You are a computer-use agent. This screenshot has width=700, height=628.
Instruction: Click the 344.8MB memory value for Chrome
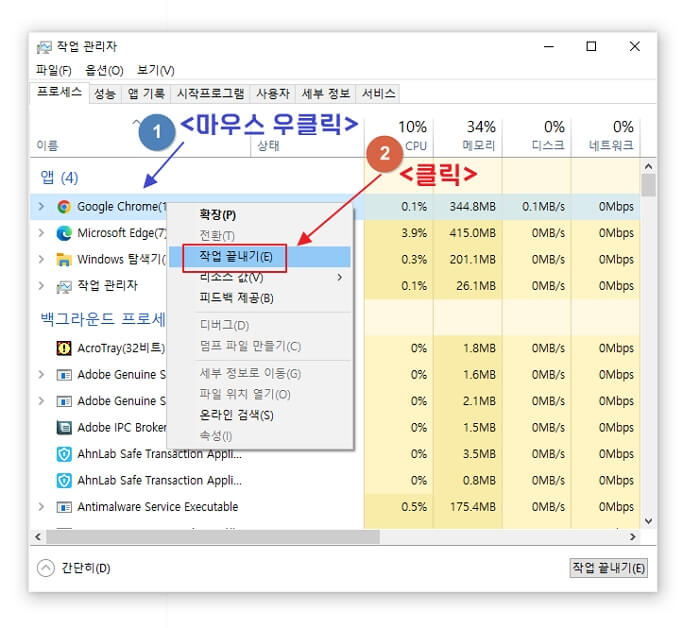[x=472, y=207]
